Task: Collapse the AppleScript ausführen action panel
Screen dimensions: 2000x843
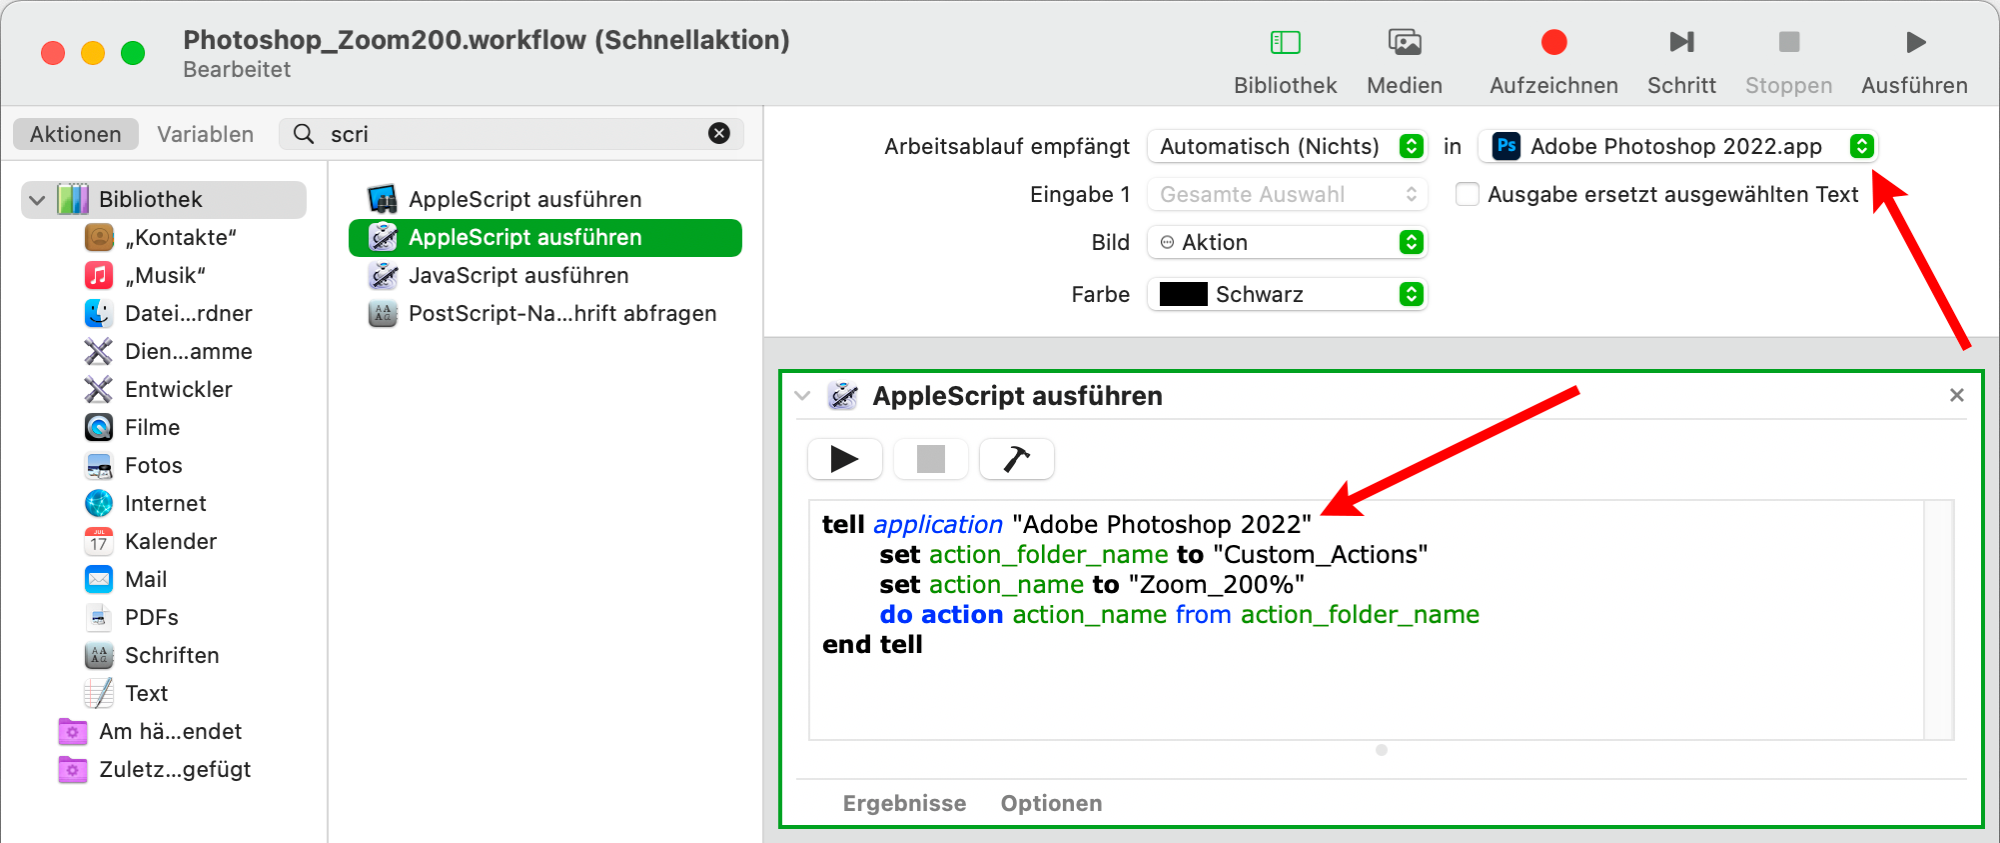Action: pos(802,396)
